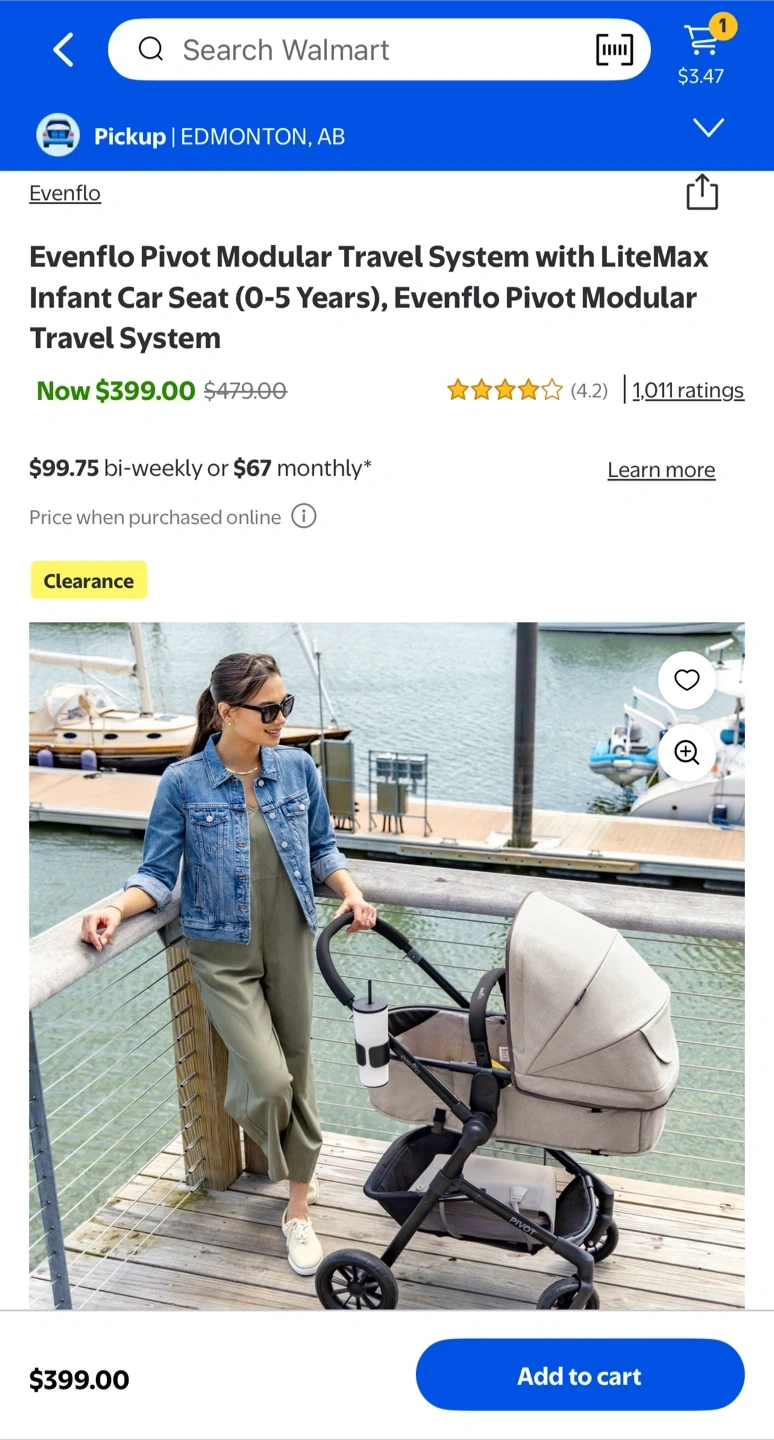Screen dimensions: 774x1440
Task: Click the Add to cart button
Action: pos(580,1375)
